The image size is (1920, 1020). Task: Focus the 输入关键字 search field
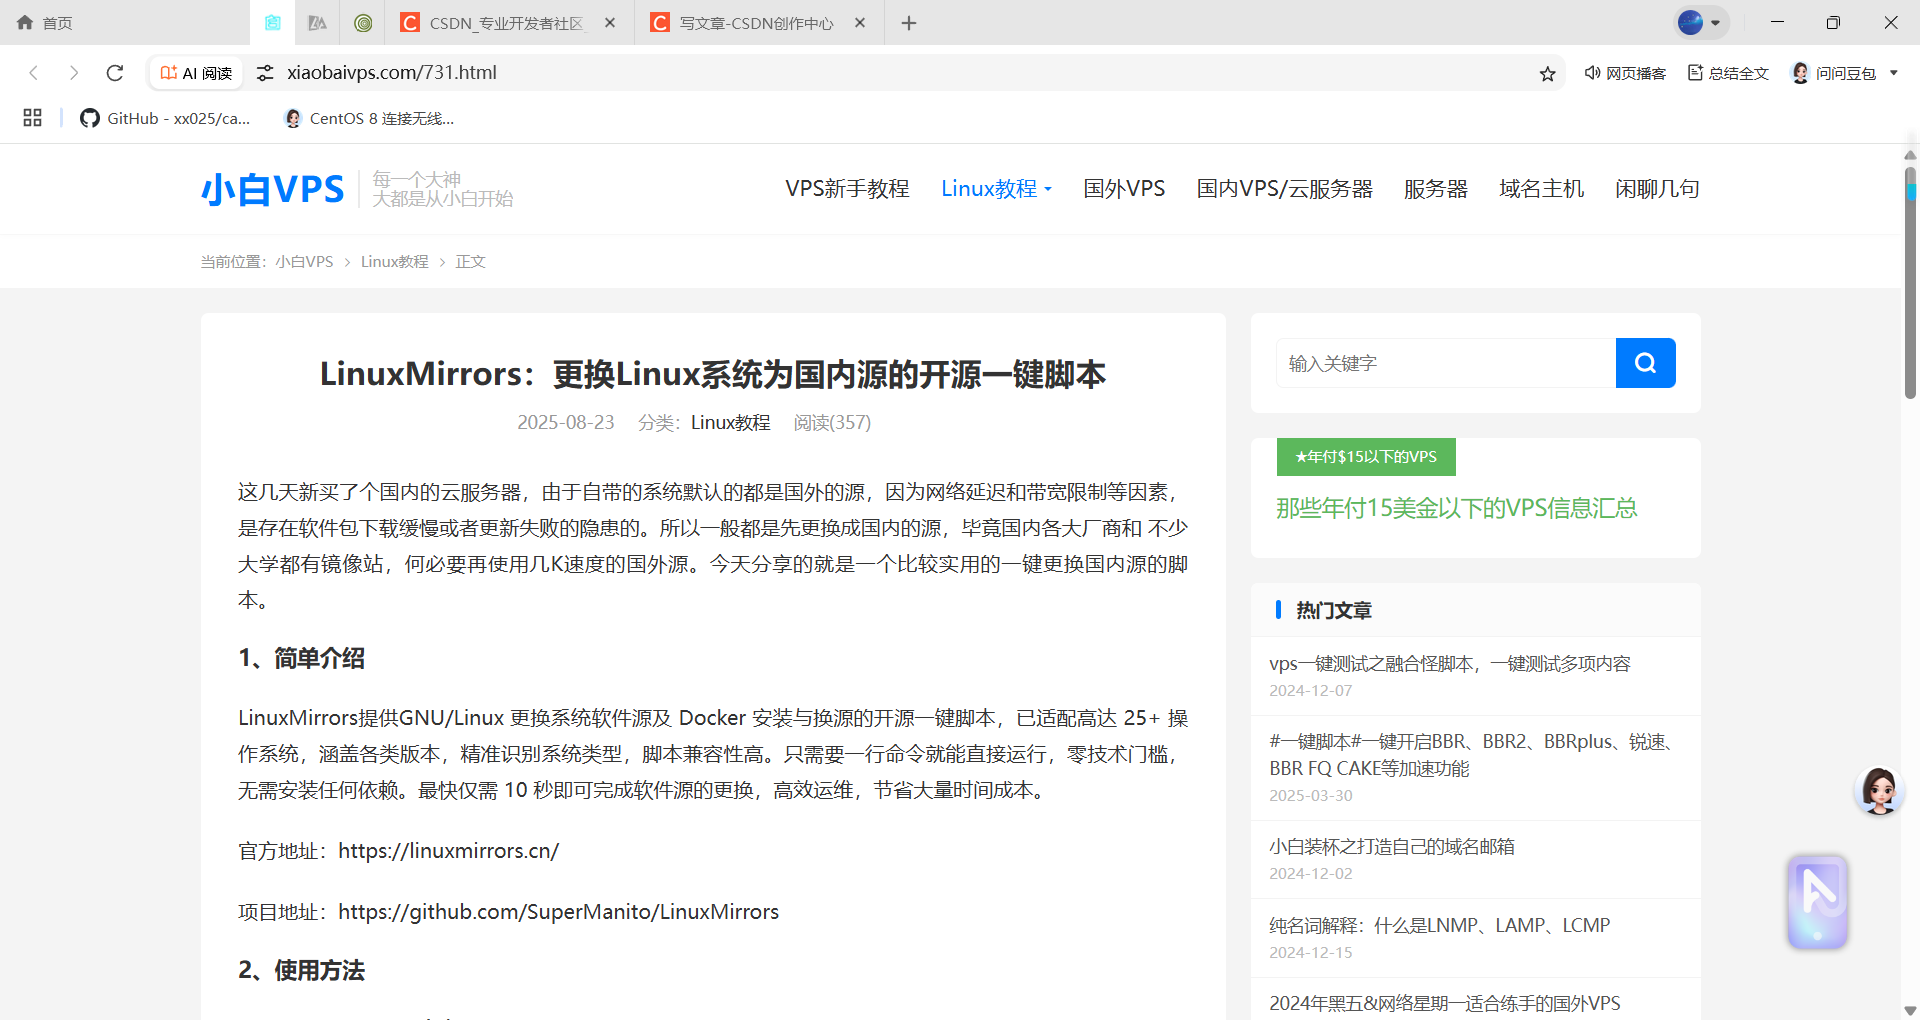click(x=1446, y=363)
